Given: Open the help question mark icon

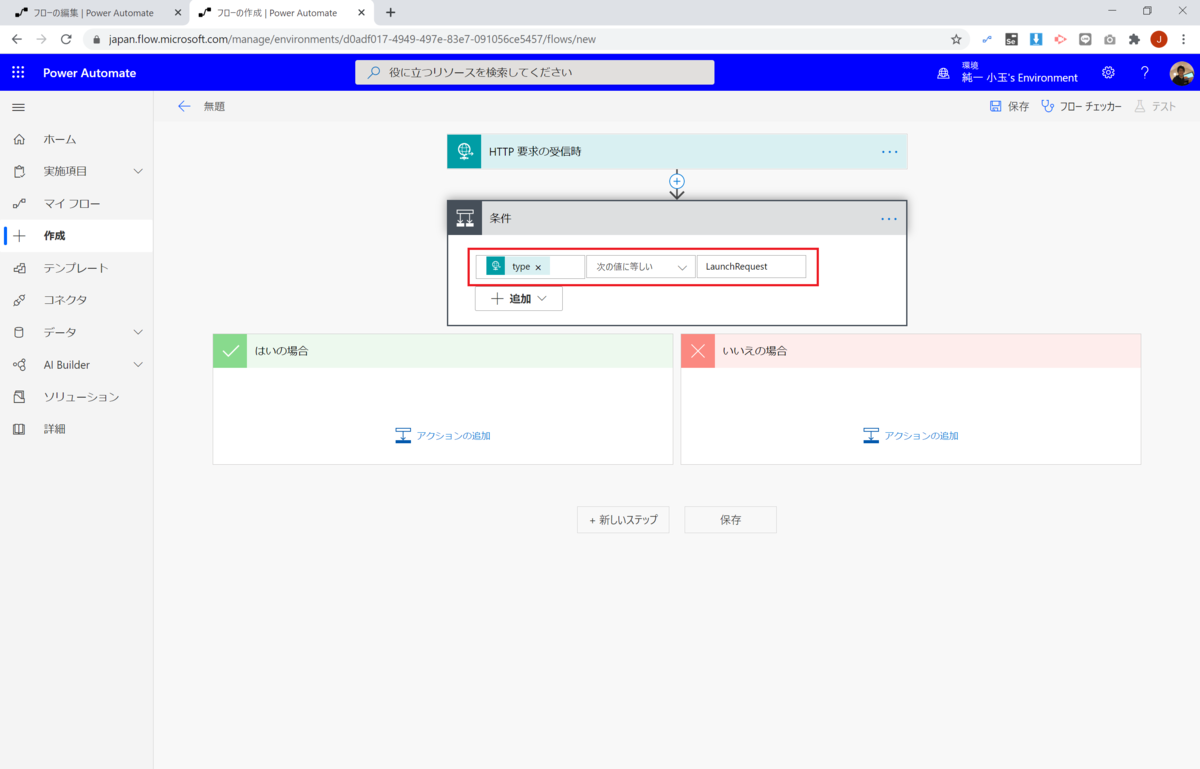Looking at the screenshot, I should coord(1145,73).
